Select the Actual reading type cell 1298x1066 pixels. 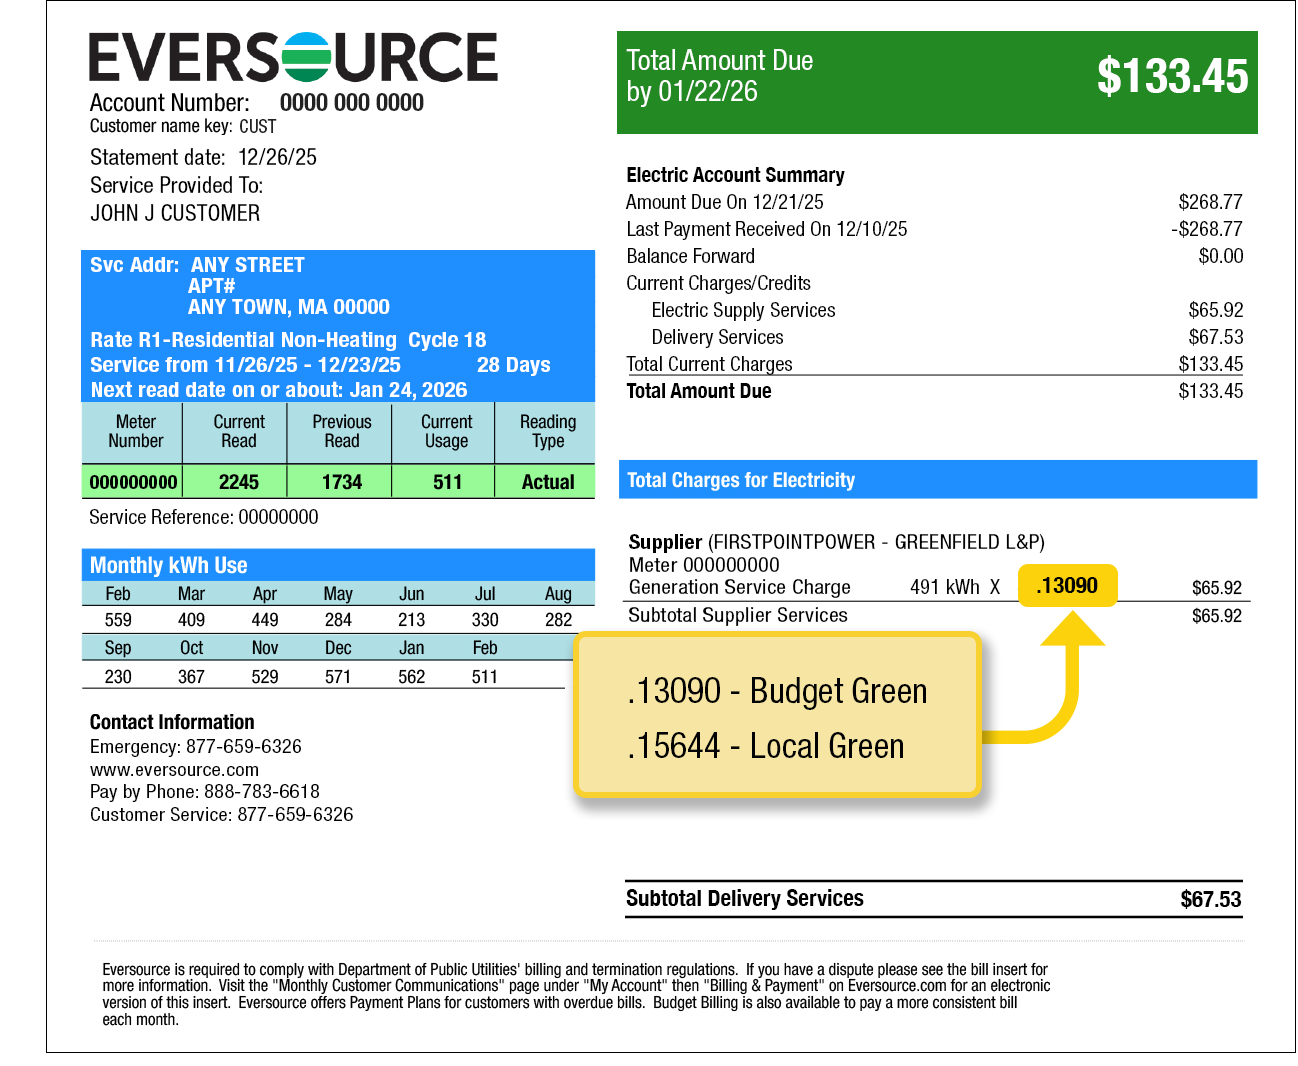[547, 481]
